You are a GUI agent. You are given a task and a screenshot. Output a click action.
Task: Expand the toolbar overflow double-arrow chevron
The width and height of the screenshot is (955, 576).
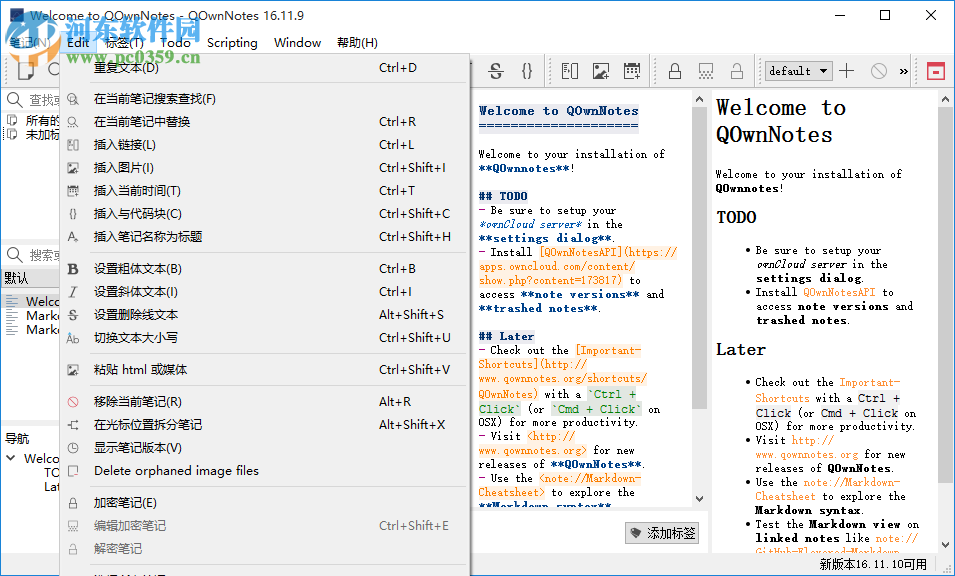click(904, 71)
